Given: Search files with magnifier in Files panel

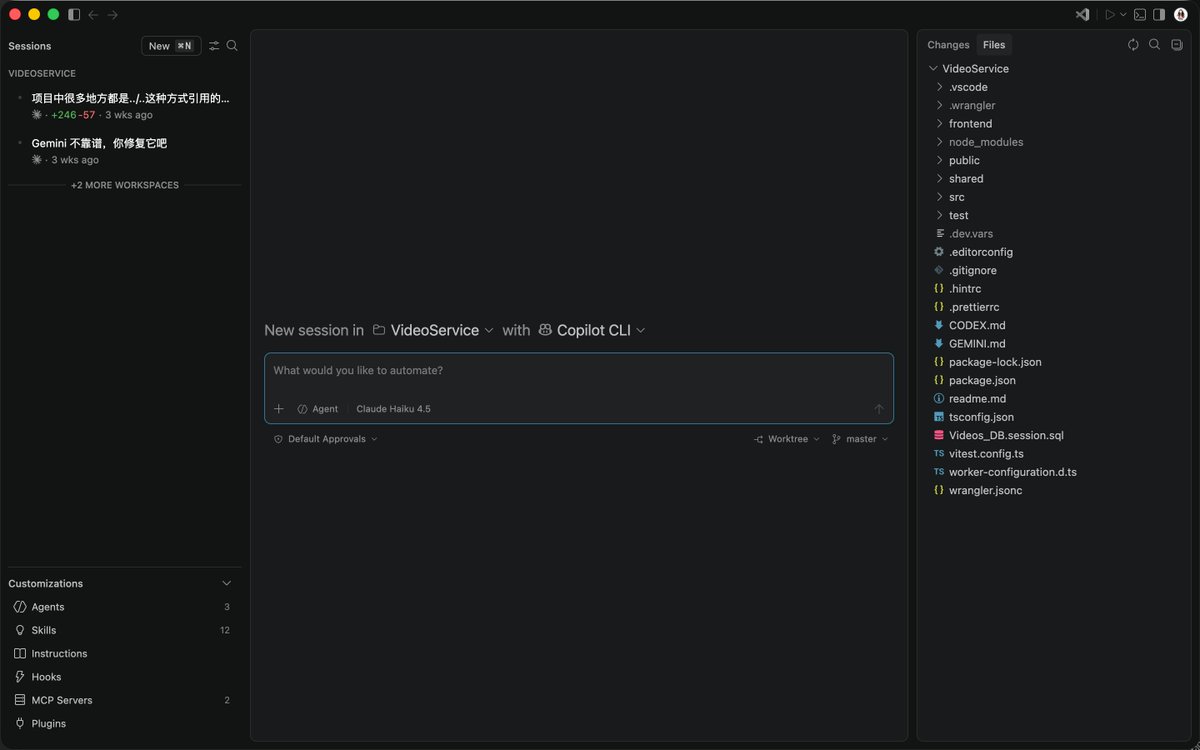Looking at the screenshot, I should pyautogui.click(x=1155, y=45).
